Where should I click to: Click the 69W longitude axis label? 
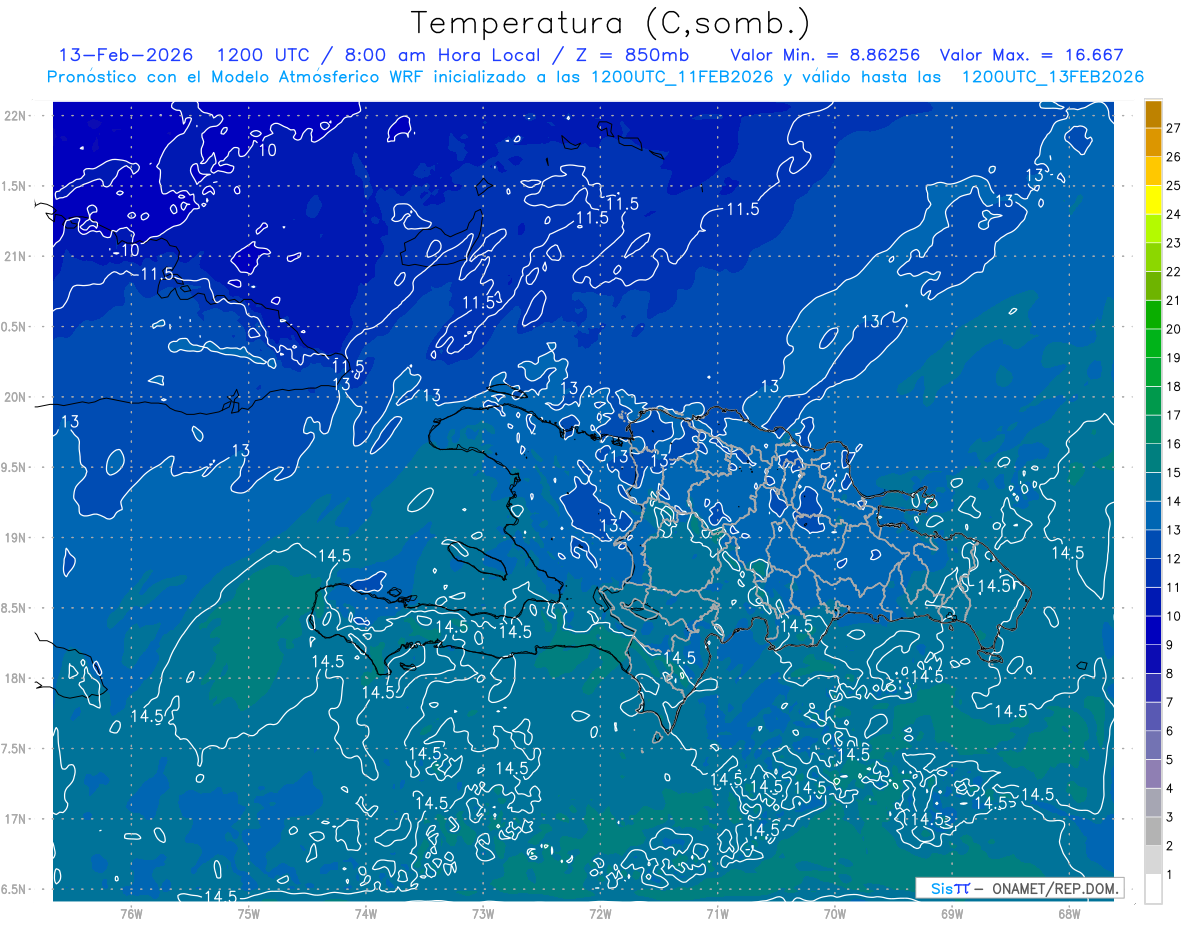[952, 913]
